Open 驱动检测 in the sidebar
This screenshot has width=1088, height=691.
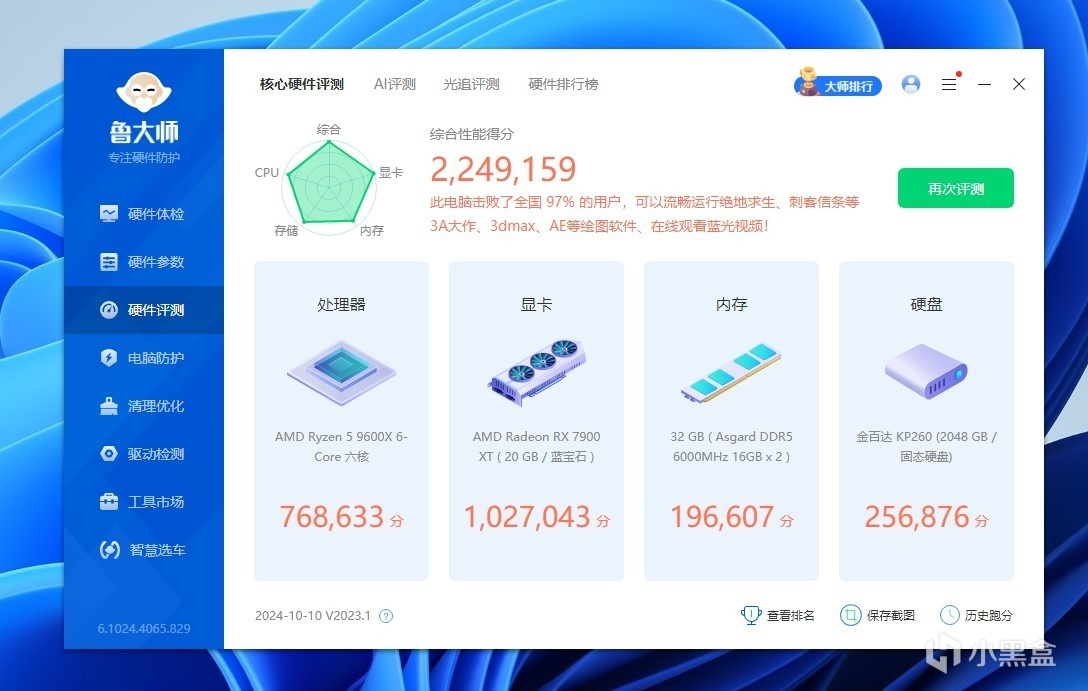[144, 454]
